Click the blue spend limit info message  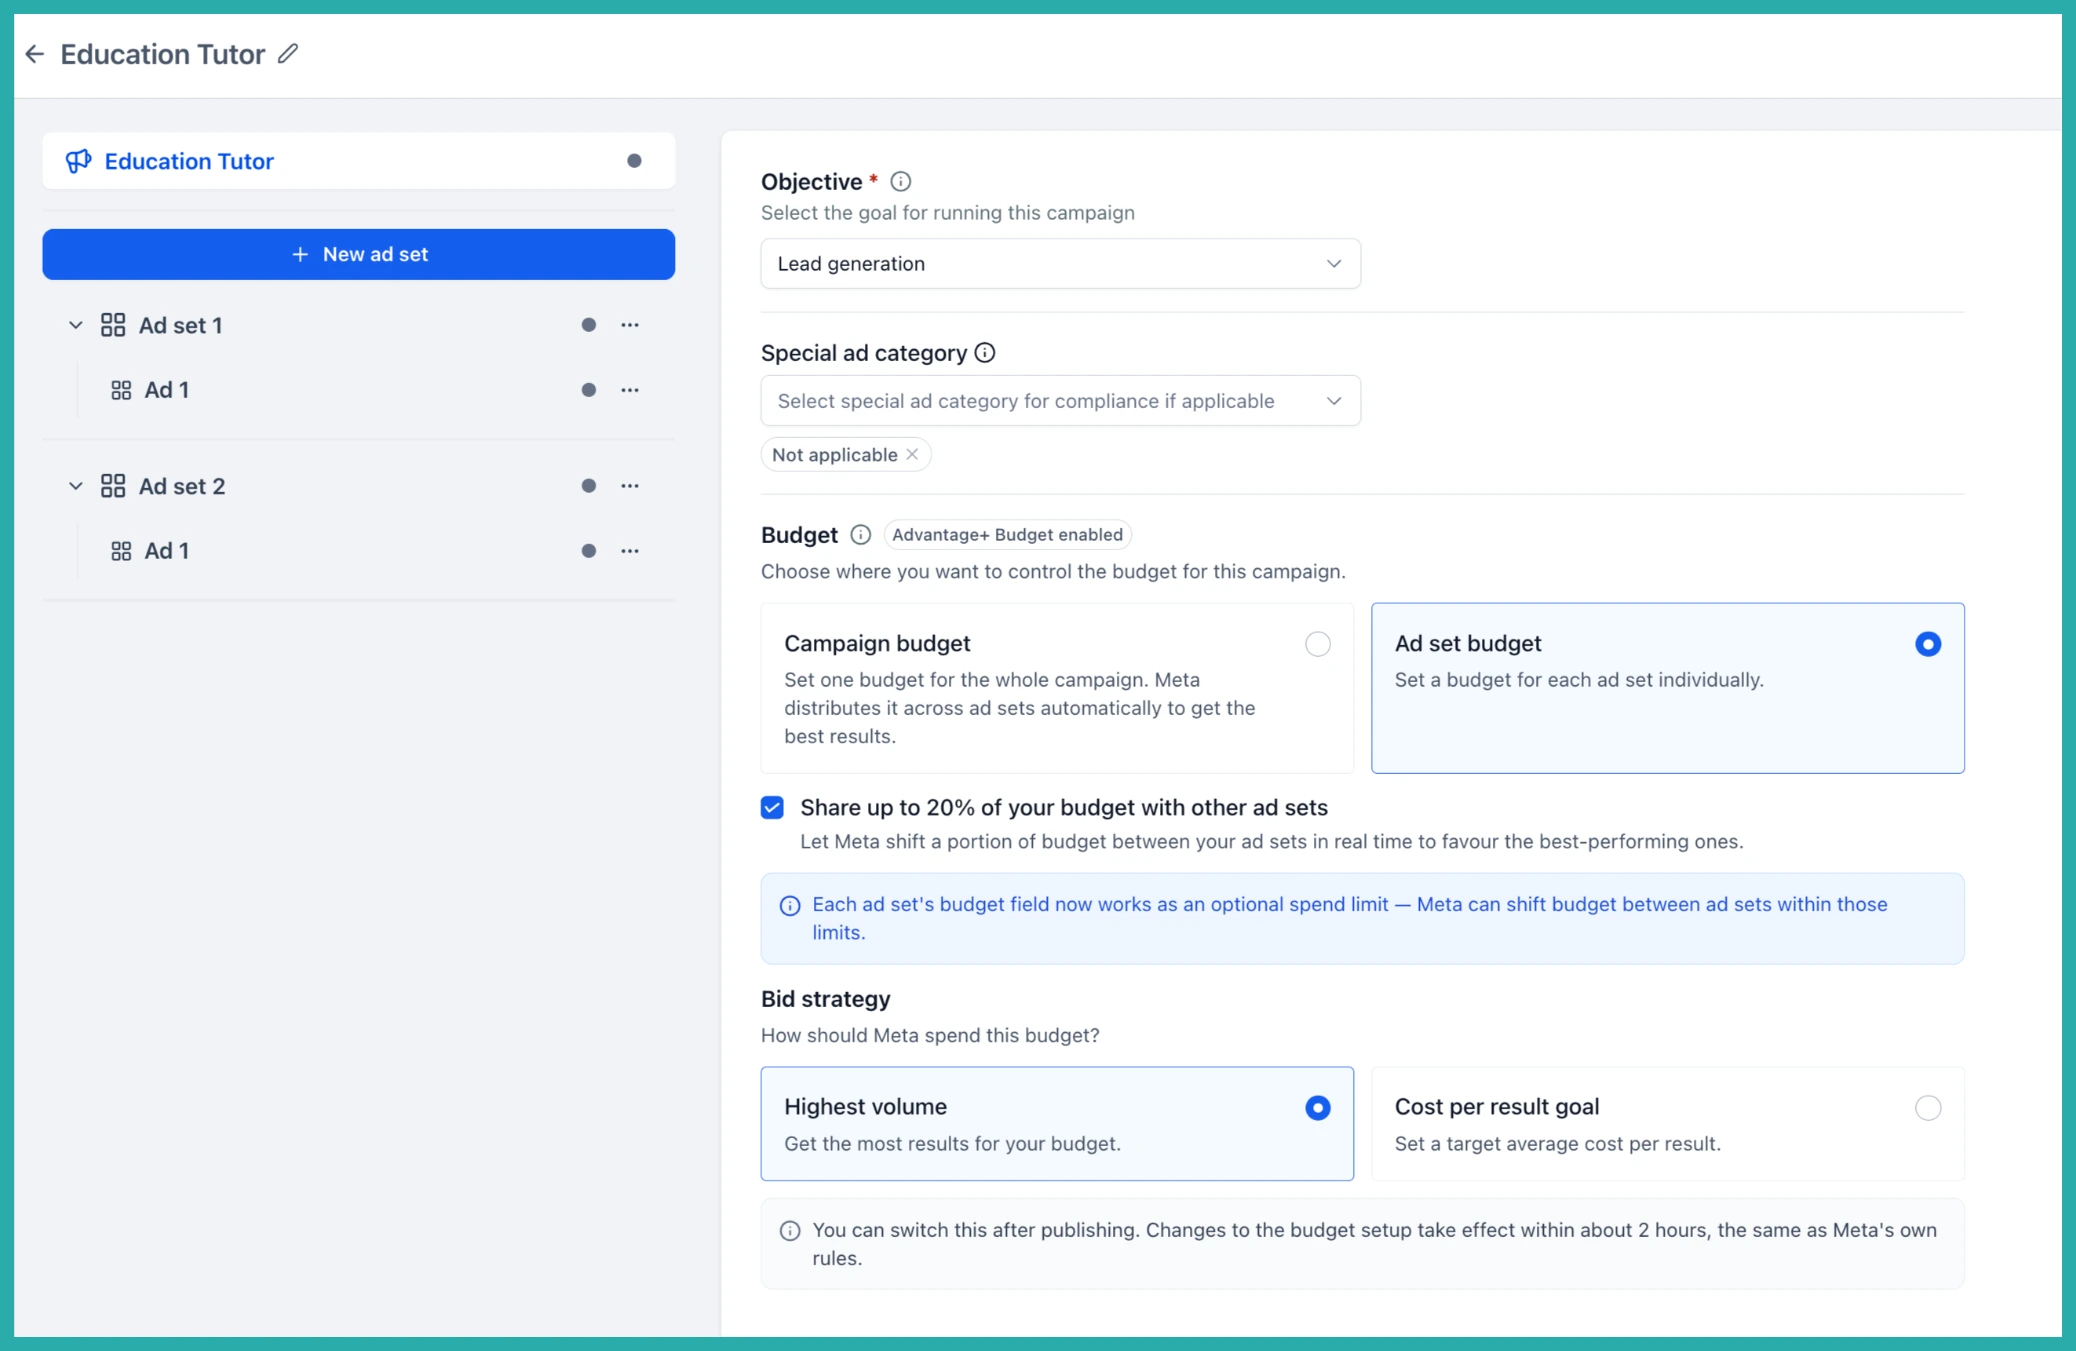[1362, 919]
